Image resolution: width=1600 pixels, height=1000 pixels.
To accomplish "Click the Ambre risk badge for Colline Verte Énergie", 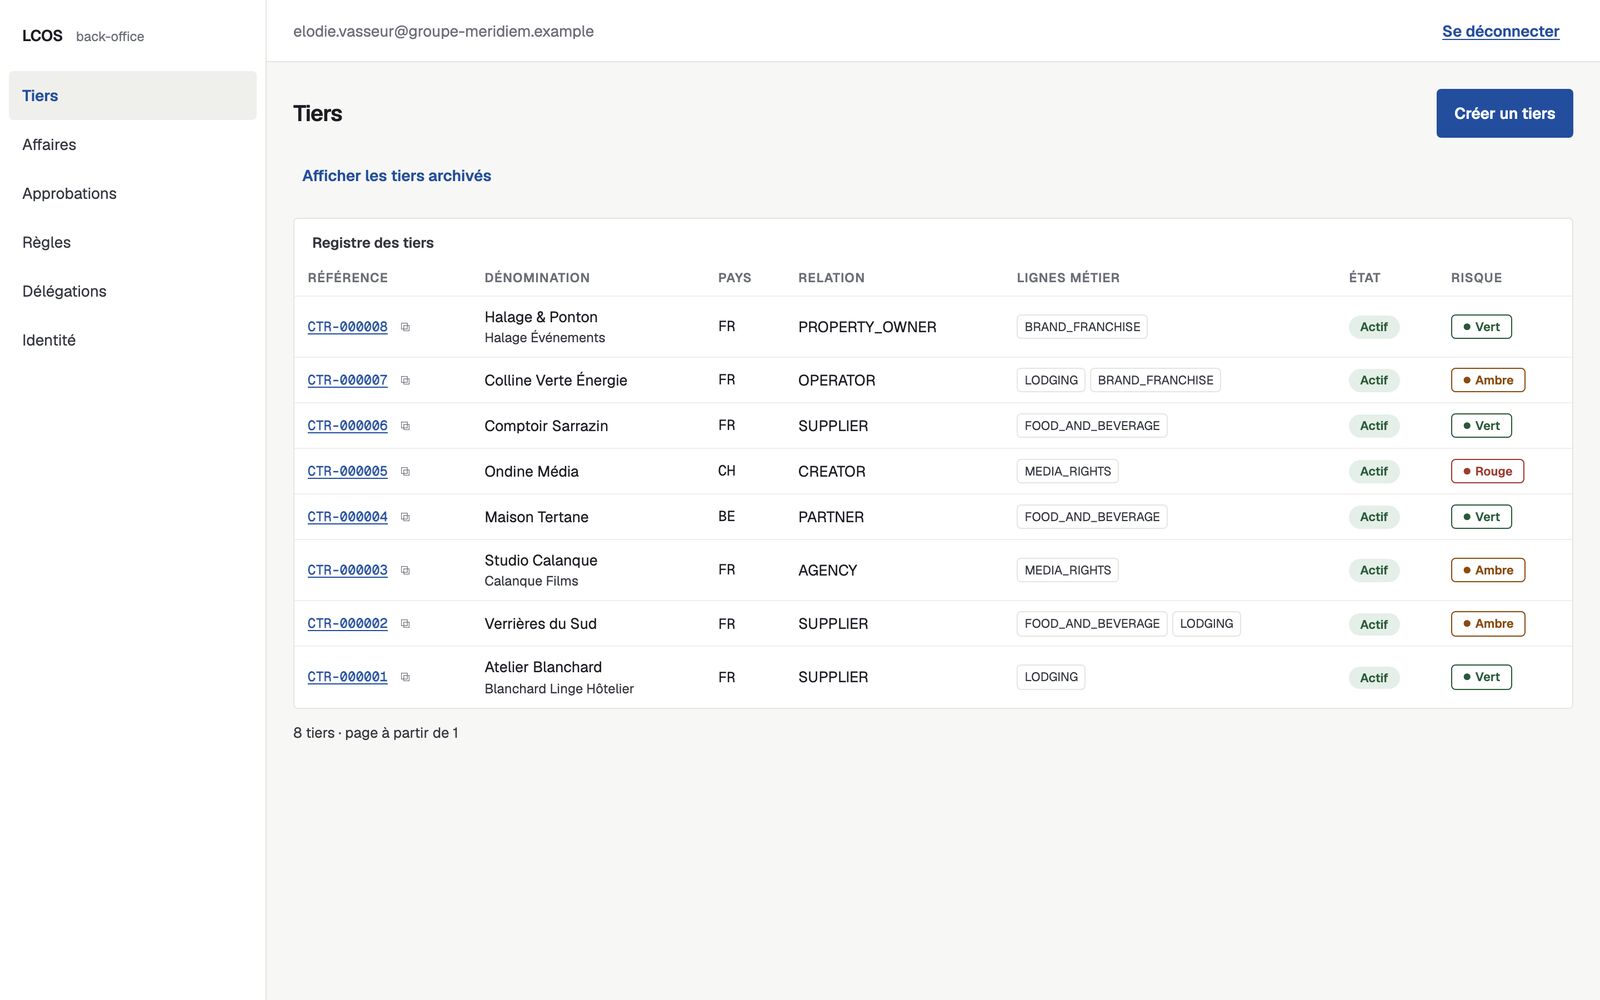I will point(1488,380).
